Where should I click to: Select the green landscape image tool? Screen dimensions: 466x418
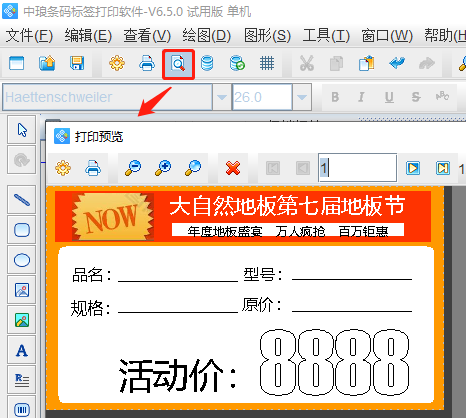click(x=22, y=320)
